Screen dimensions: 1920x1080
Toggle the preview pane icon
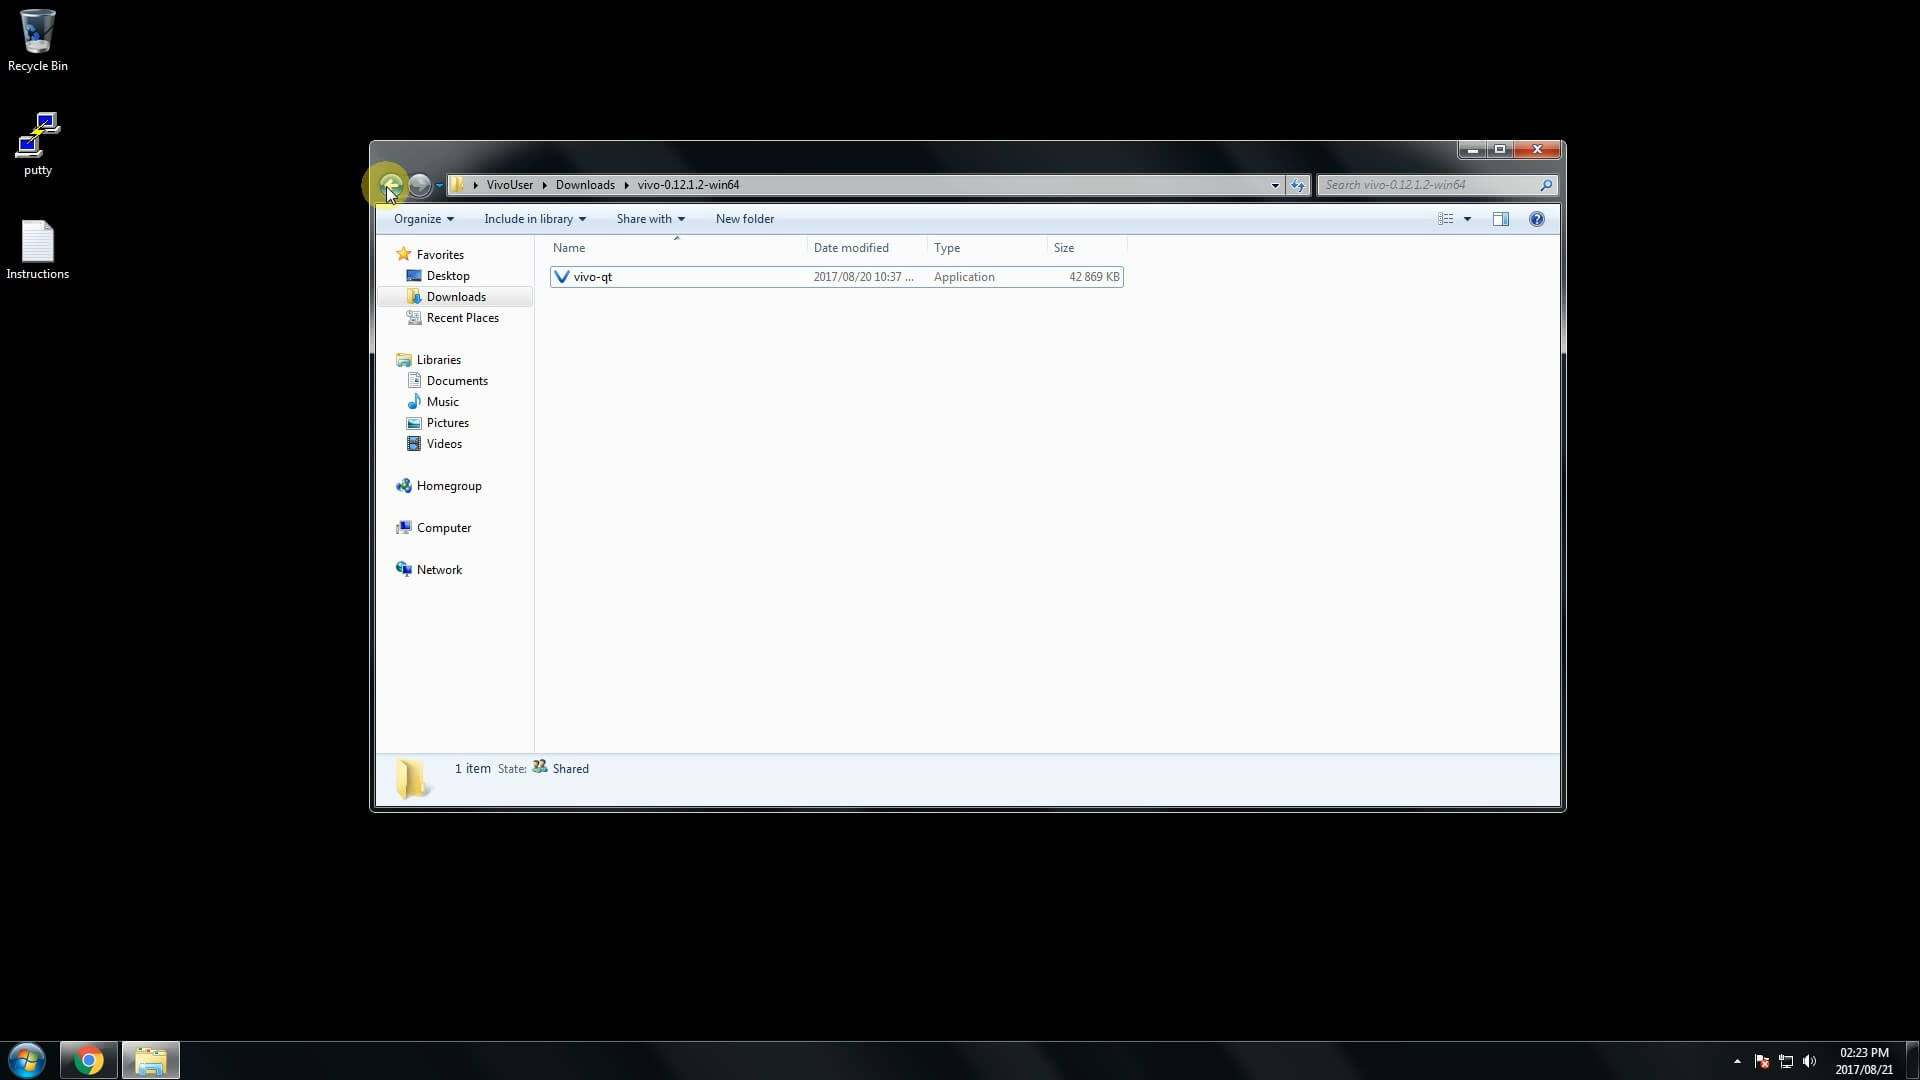click(x=1500, y=219)
